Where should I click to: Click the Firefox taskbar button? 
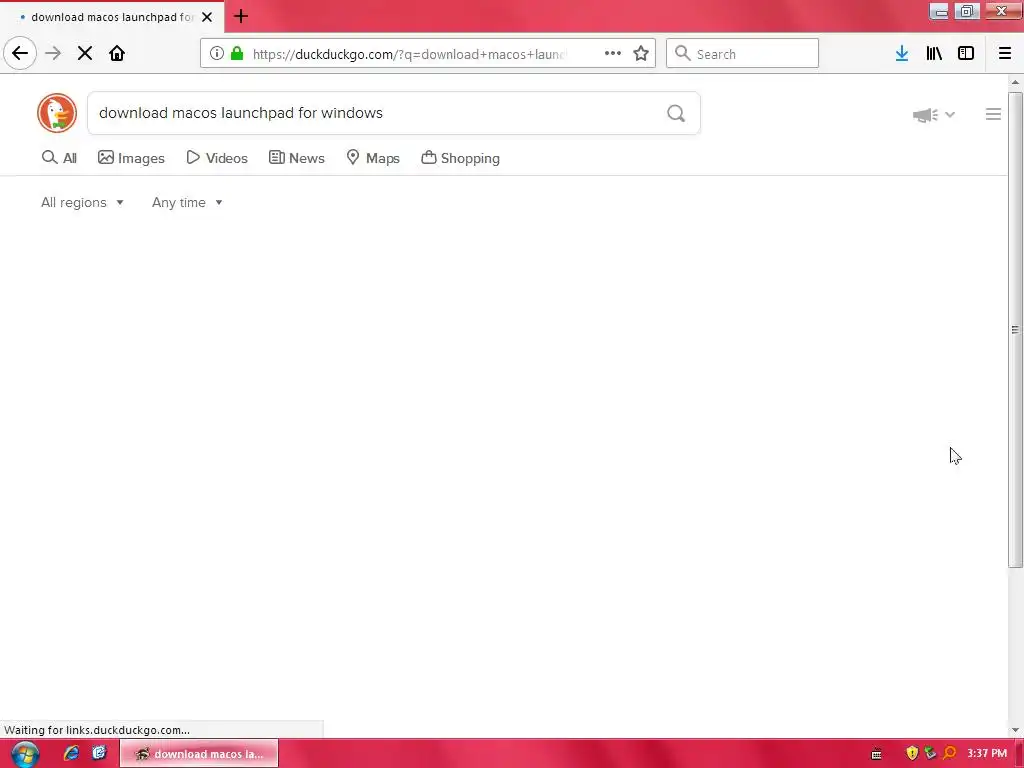(199, 754)
